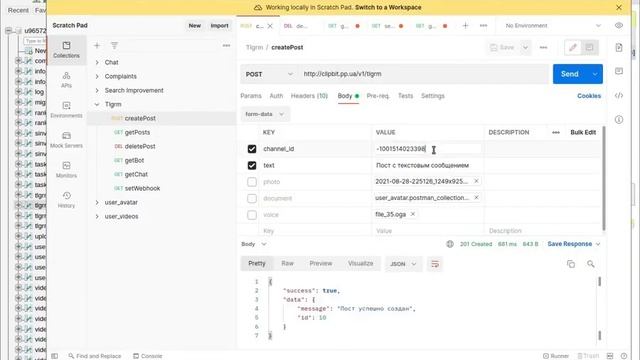Open the form-data body type dropdown
The height and width of the screenshot is (360, 640).
coord(264,114)
